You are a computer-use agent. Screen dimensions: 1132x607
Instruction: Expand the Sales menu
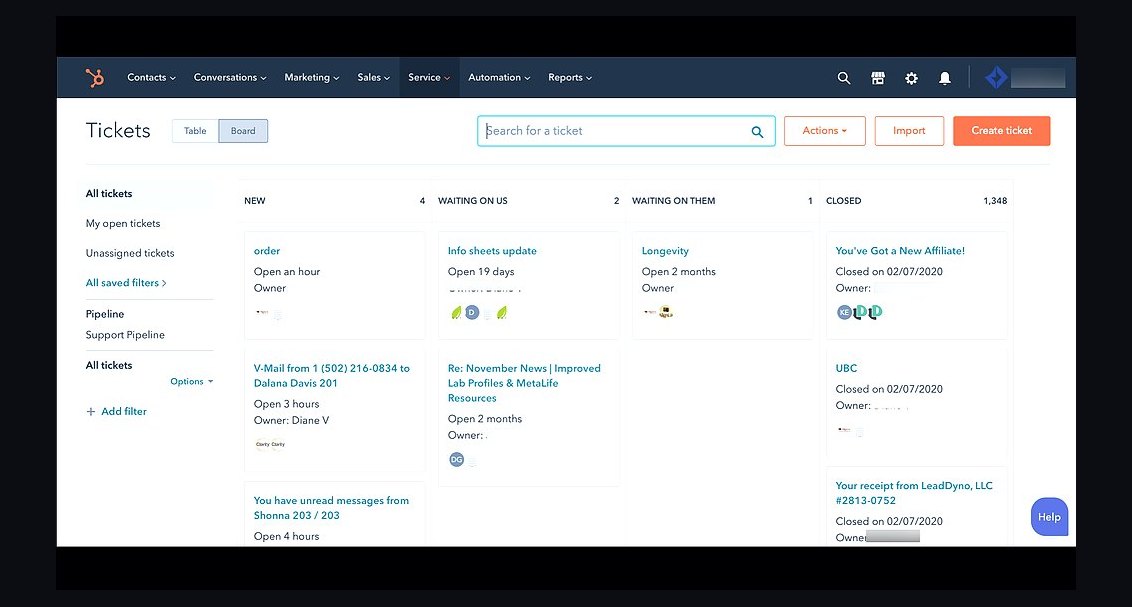tap(373, 77)
